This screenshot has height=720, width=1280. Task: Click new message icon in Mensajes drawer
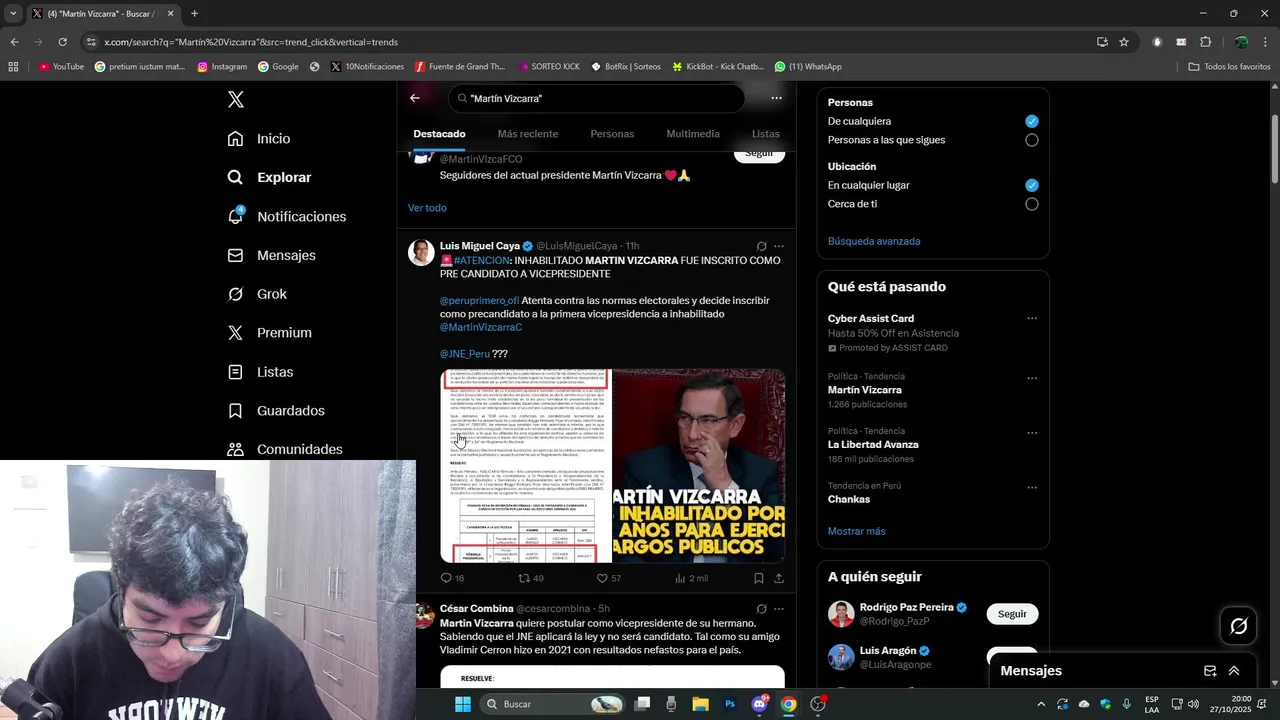point(1210,671)
